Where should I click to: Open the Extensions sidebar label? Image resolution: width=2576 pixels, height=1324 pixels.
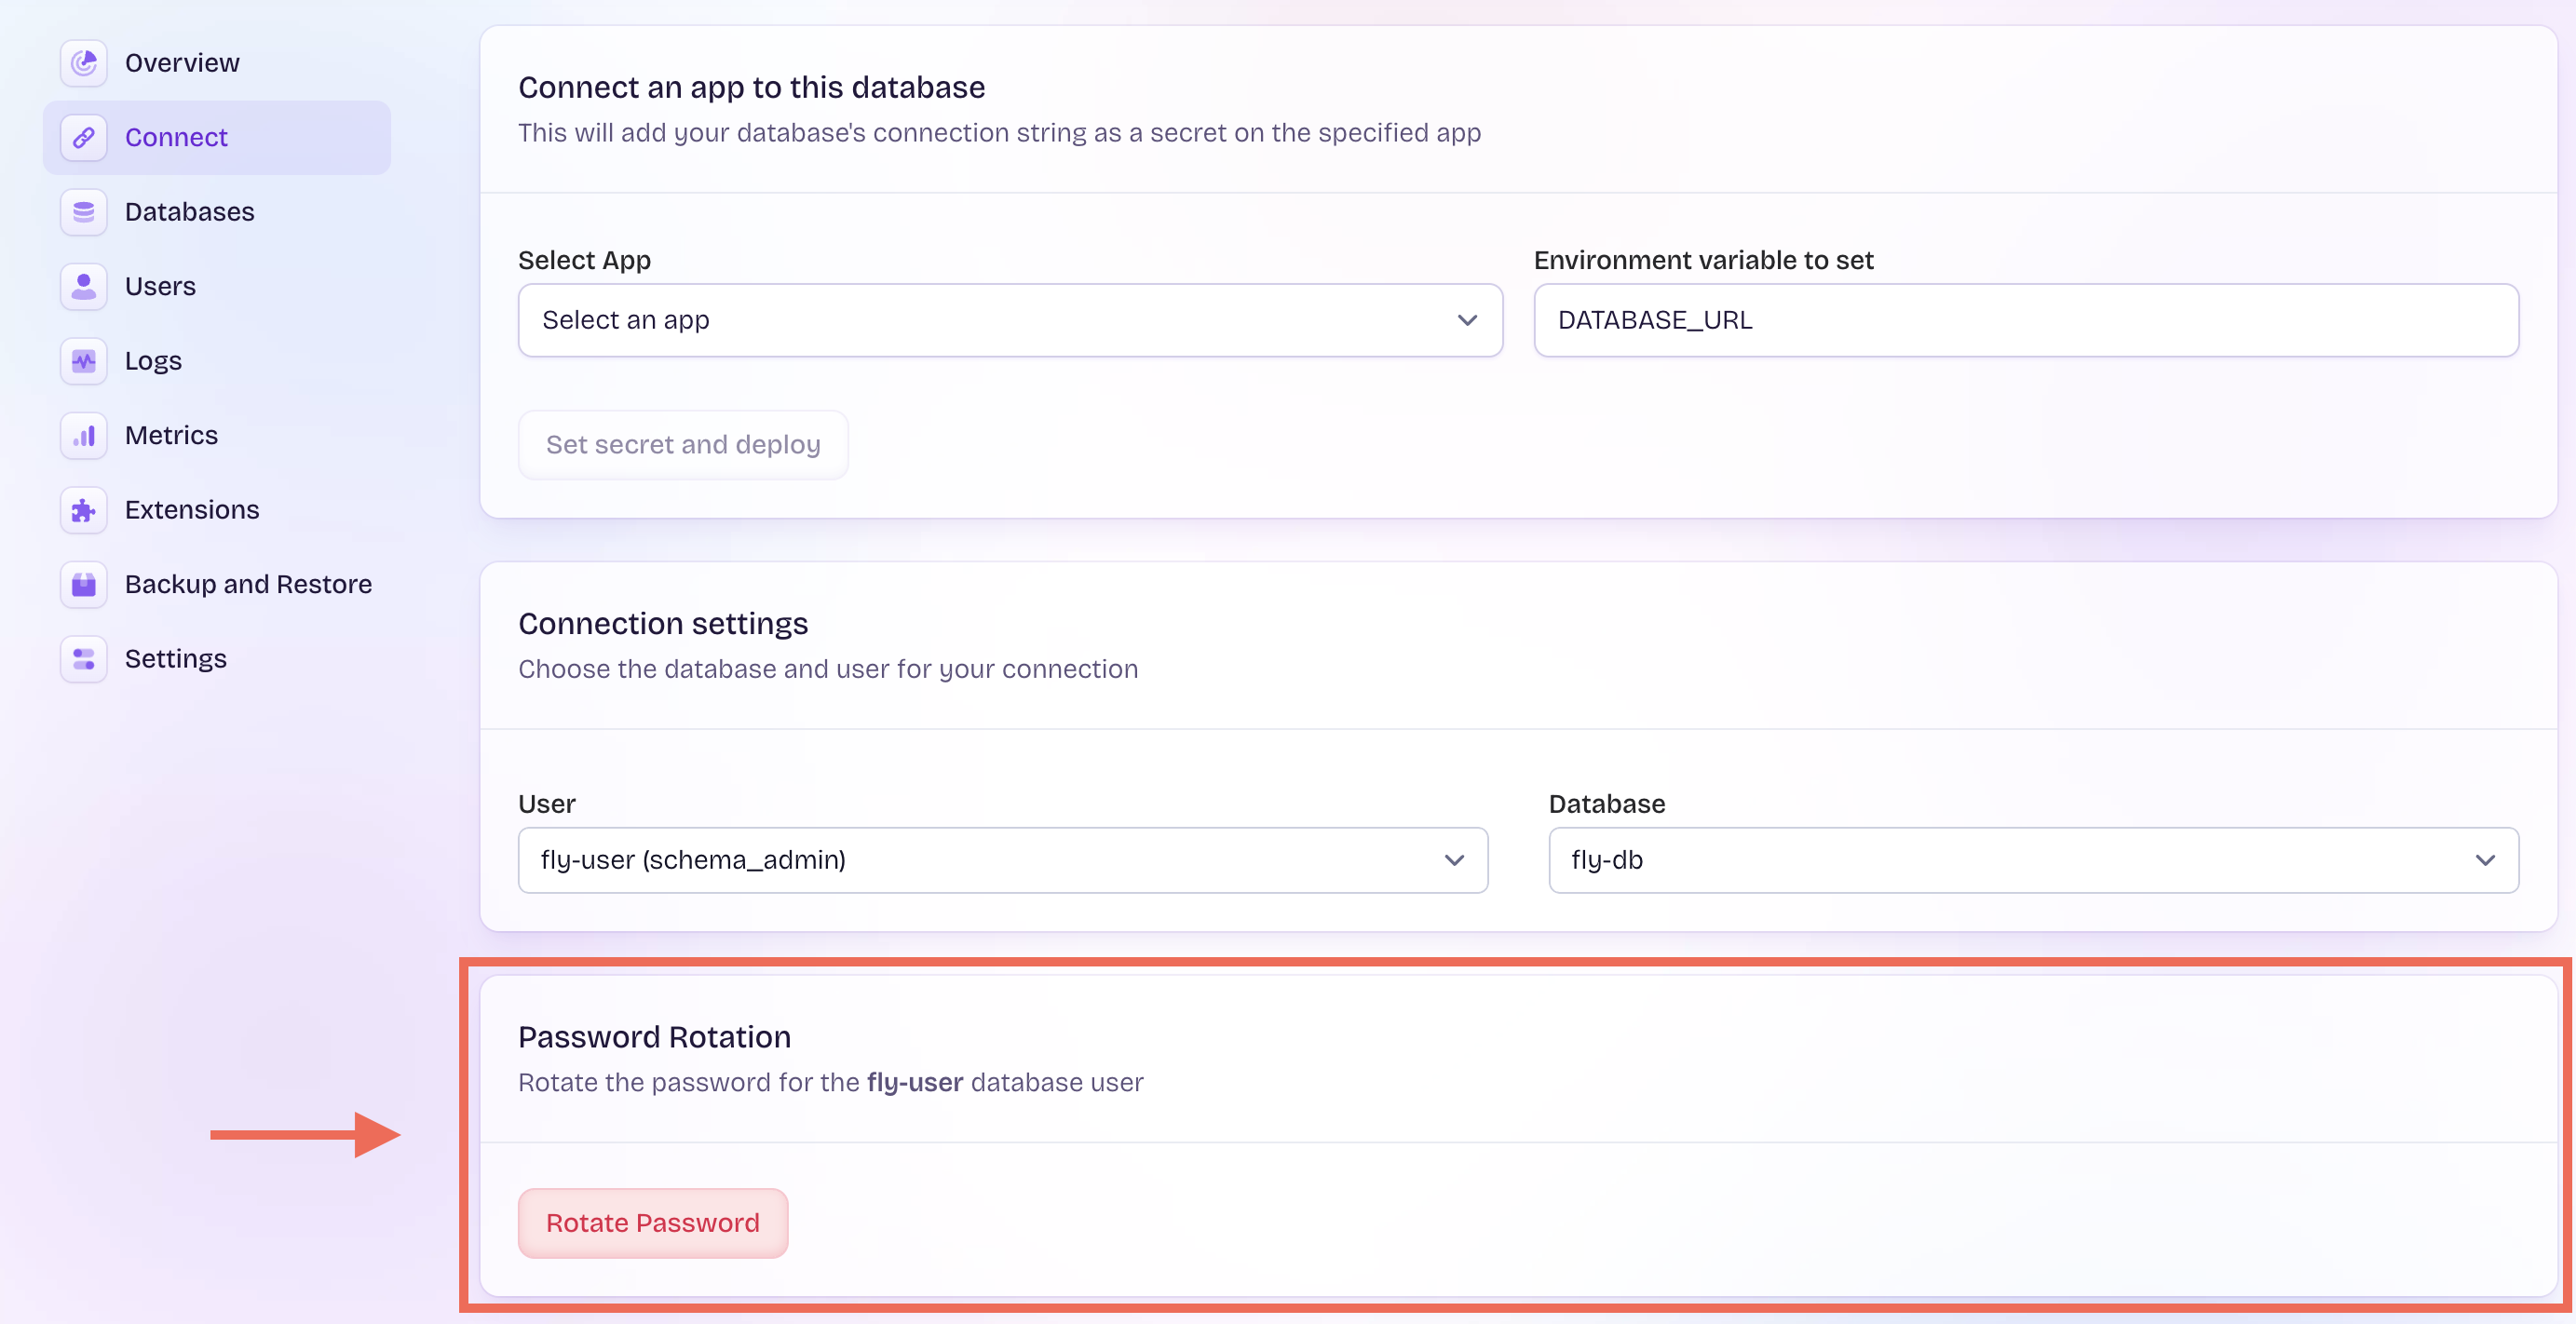click(x=192, y=510)
